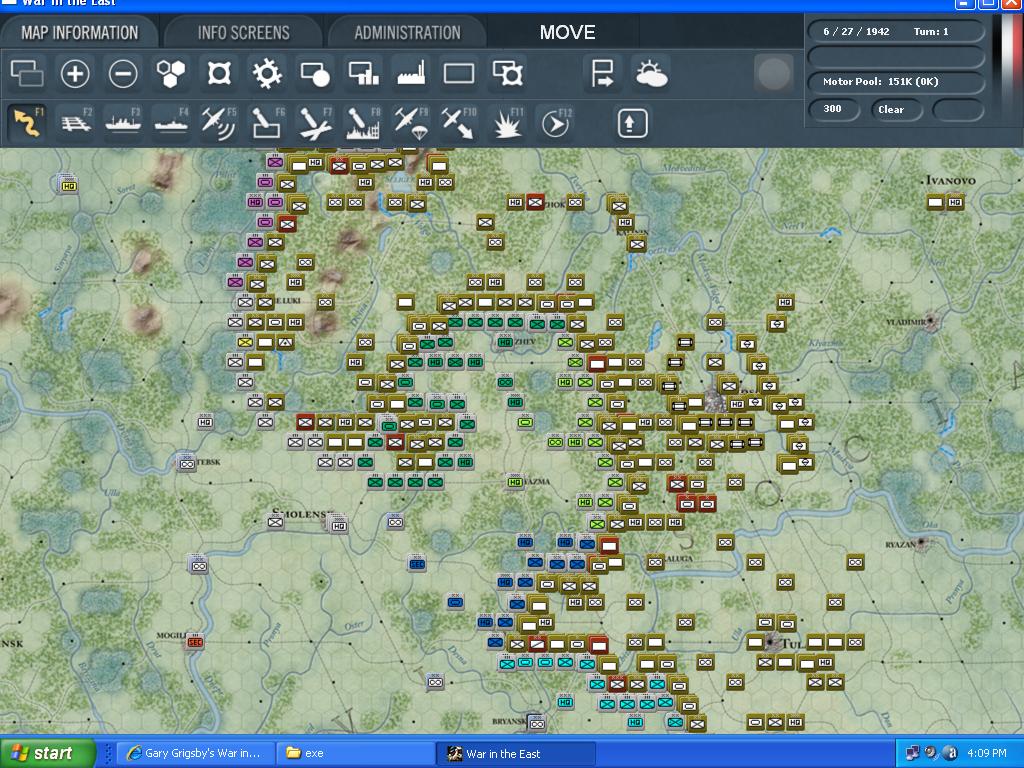Screen dimensions: 1024x768
Task: Click the War in the East taskbar item
Action: (516, 753)
